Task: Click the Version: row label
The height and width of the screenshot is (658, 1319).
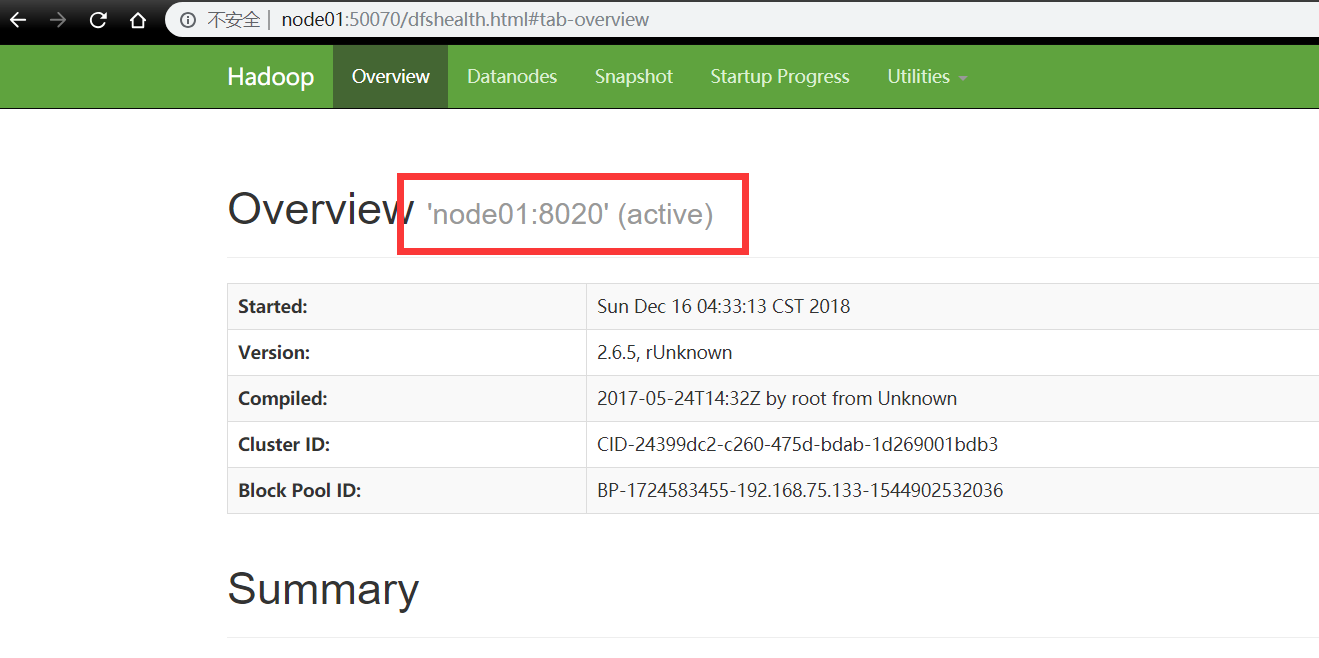Action: [274, 353]
